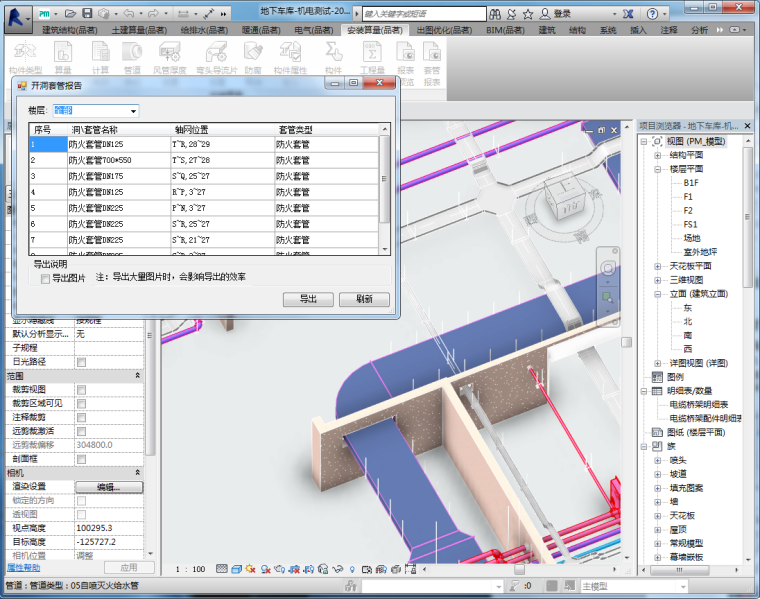Toggle the 注释裁剪 checkbox
Image resolution: width=760 pixels, height=599 pixels.
[x=81, y=417]
